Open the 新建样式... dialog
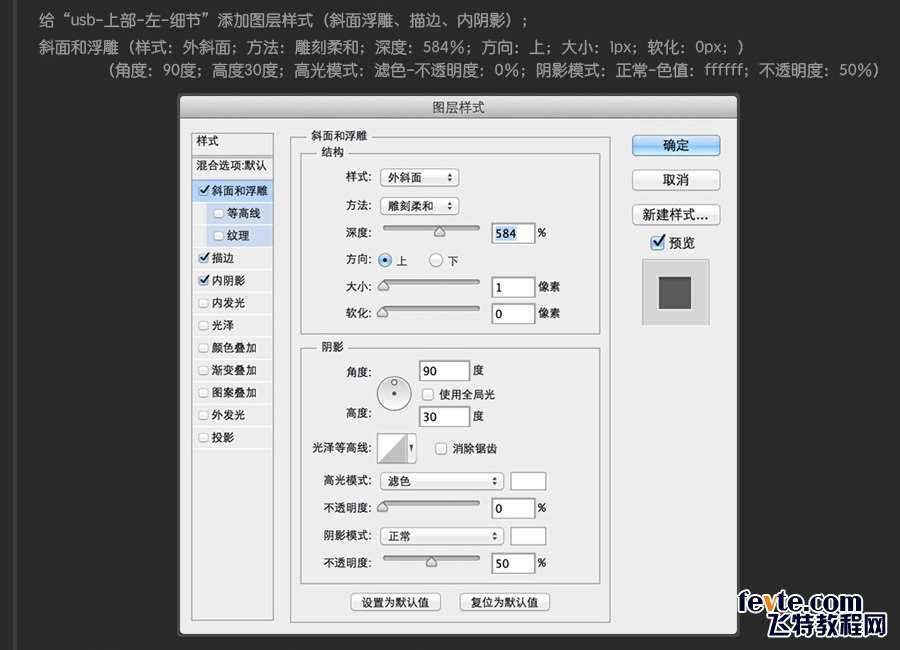This screenshot has width=900, height=650. coord(676,215)
